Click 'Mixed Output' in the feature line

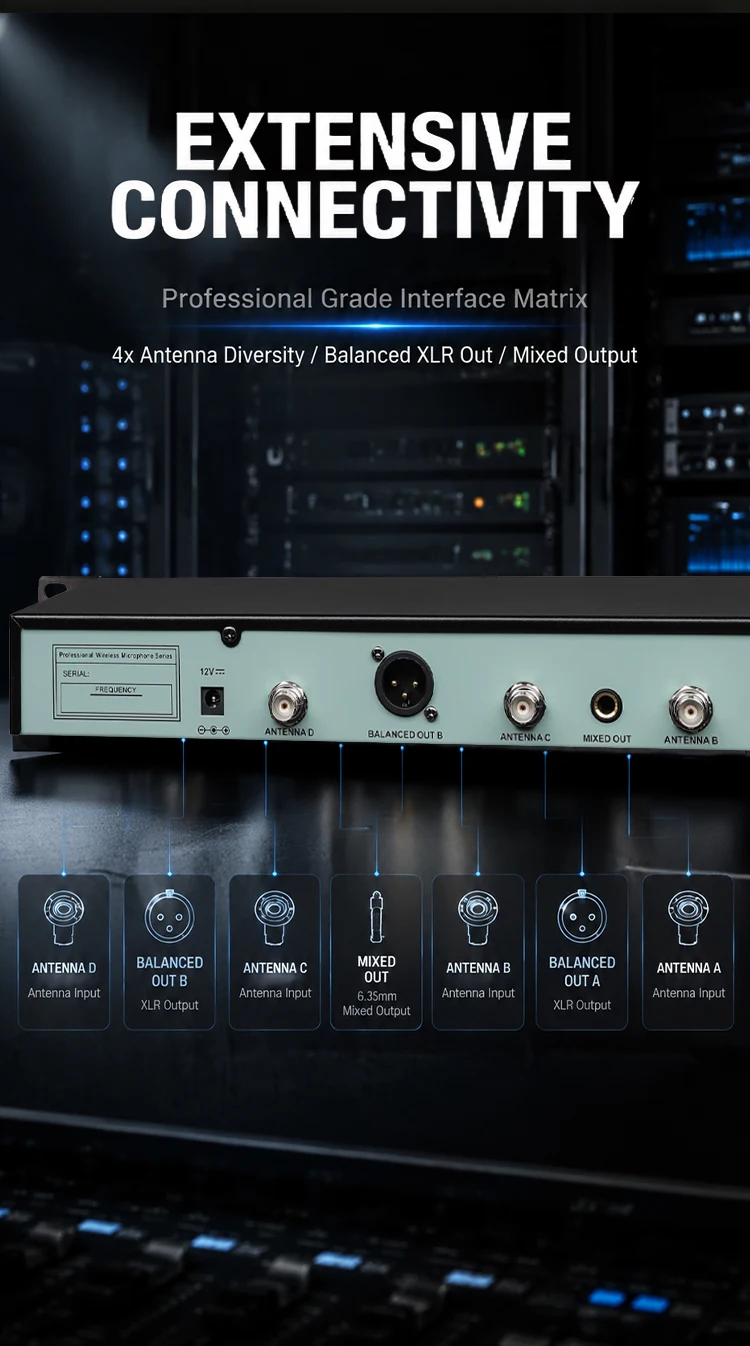coord(575,355)
